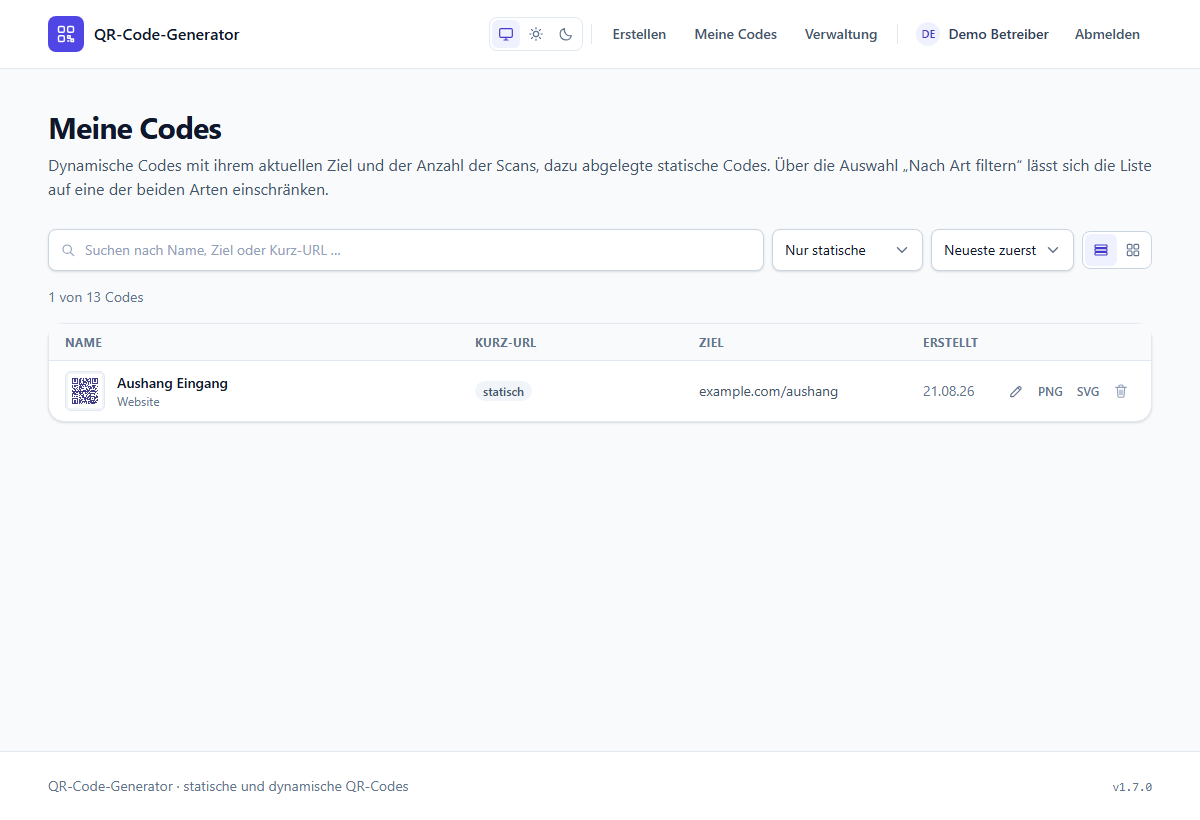Switch to light theme

536,34
